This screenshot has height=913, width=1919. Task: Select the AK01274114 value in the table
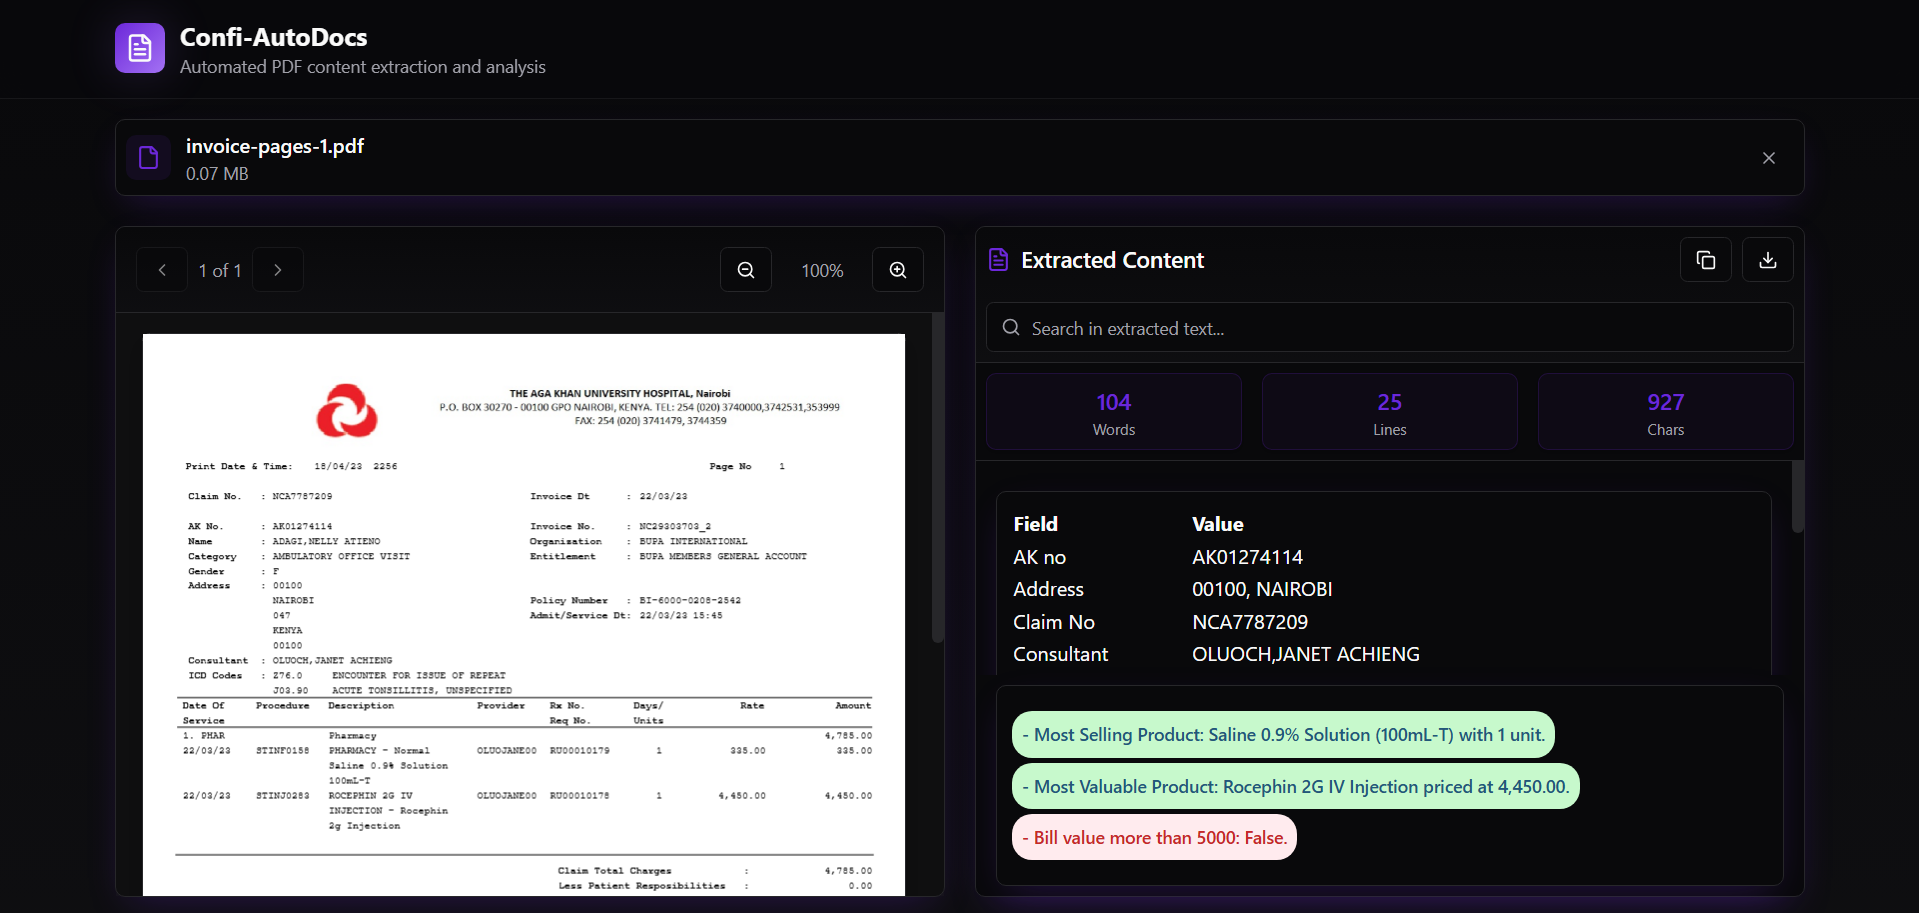[x=1247, y=557]
